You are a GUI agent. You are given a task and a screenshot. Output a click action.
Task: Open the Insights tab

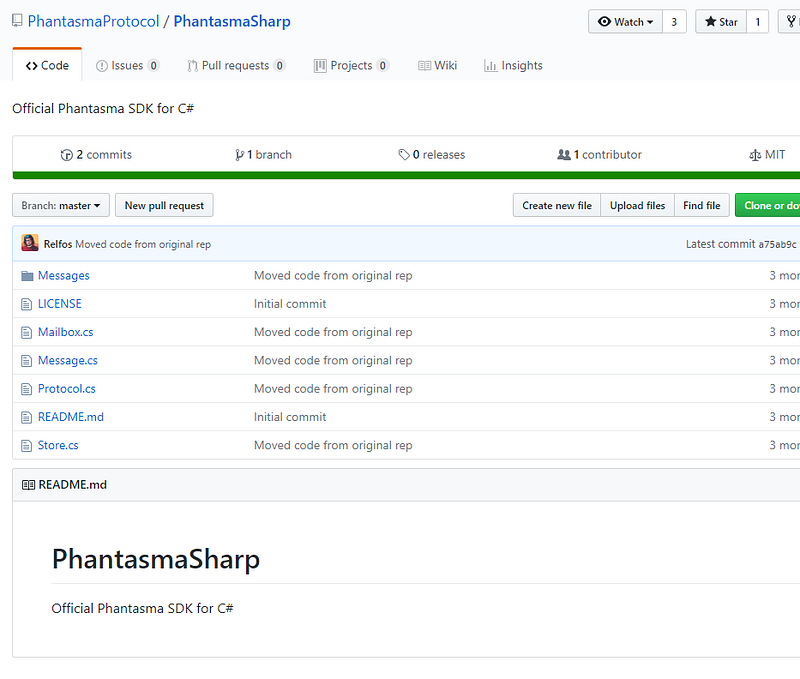click(513, 65)
